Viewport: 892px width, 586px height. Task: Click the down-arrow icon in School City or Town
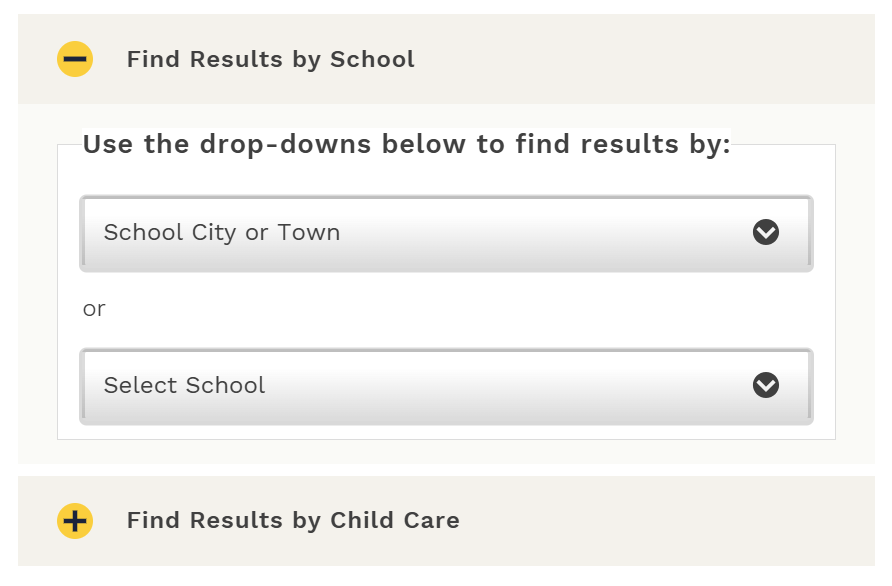pyautogui.click(x=766, y=233)
